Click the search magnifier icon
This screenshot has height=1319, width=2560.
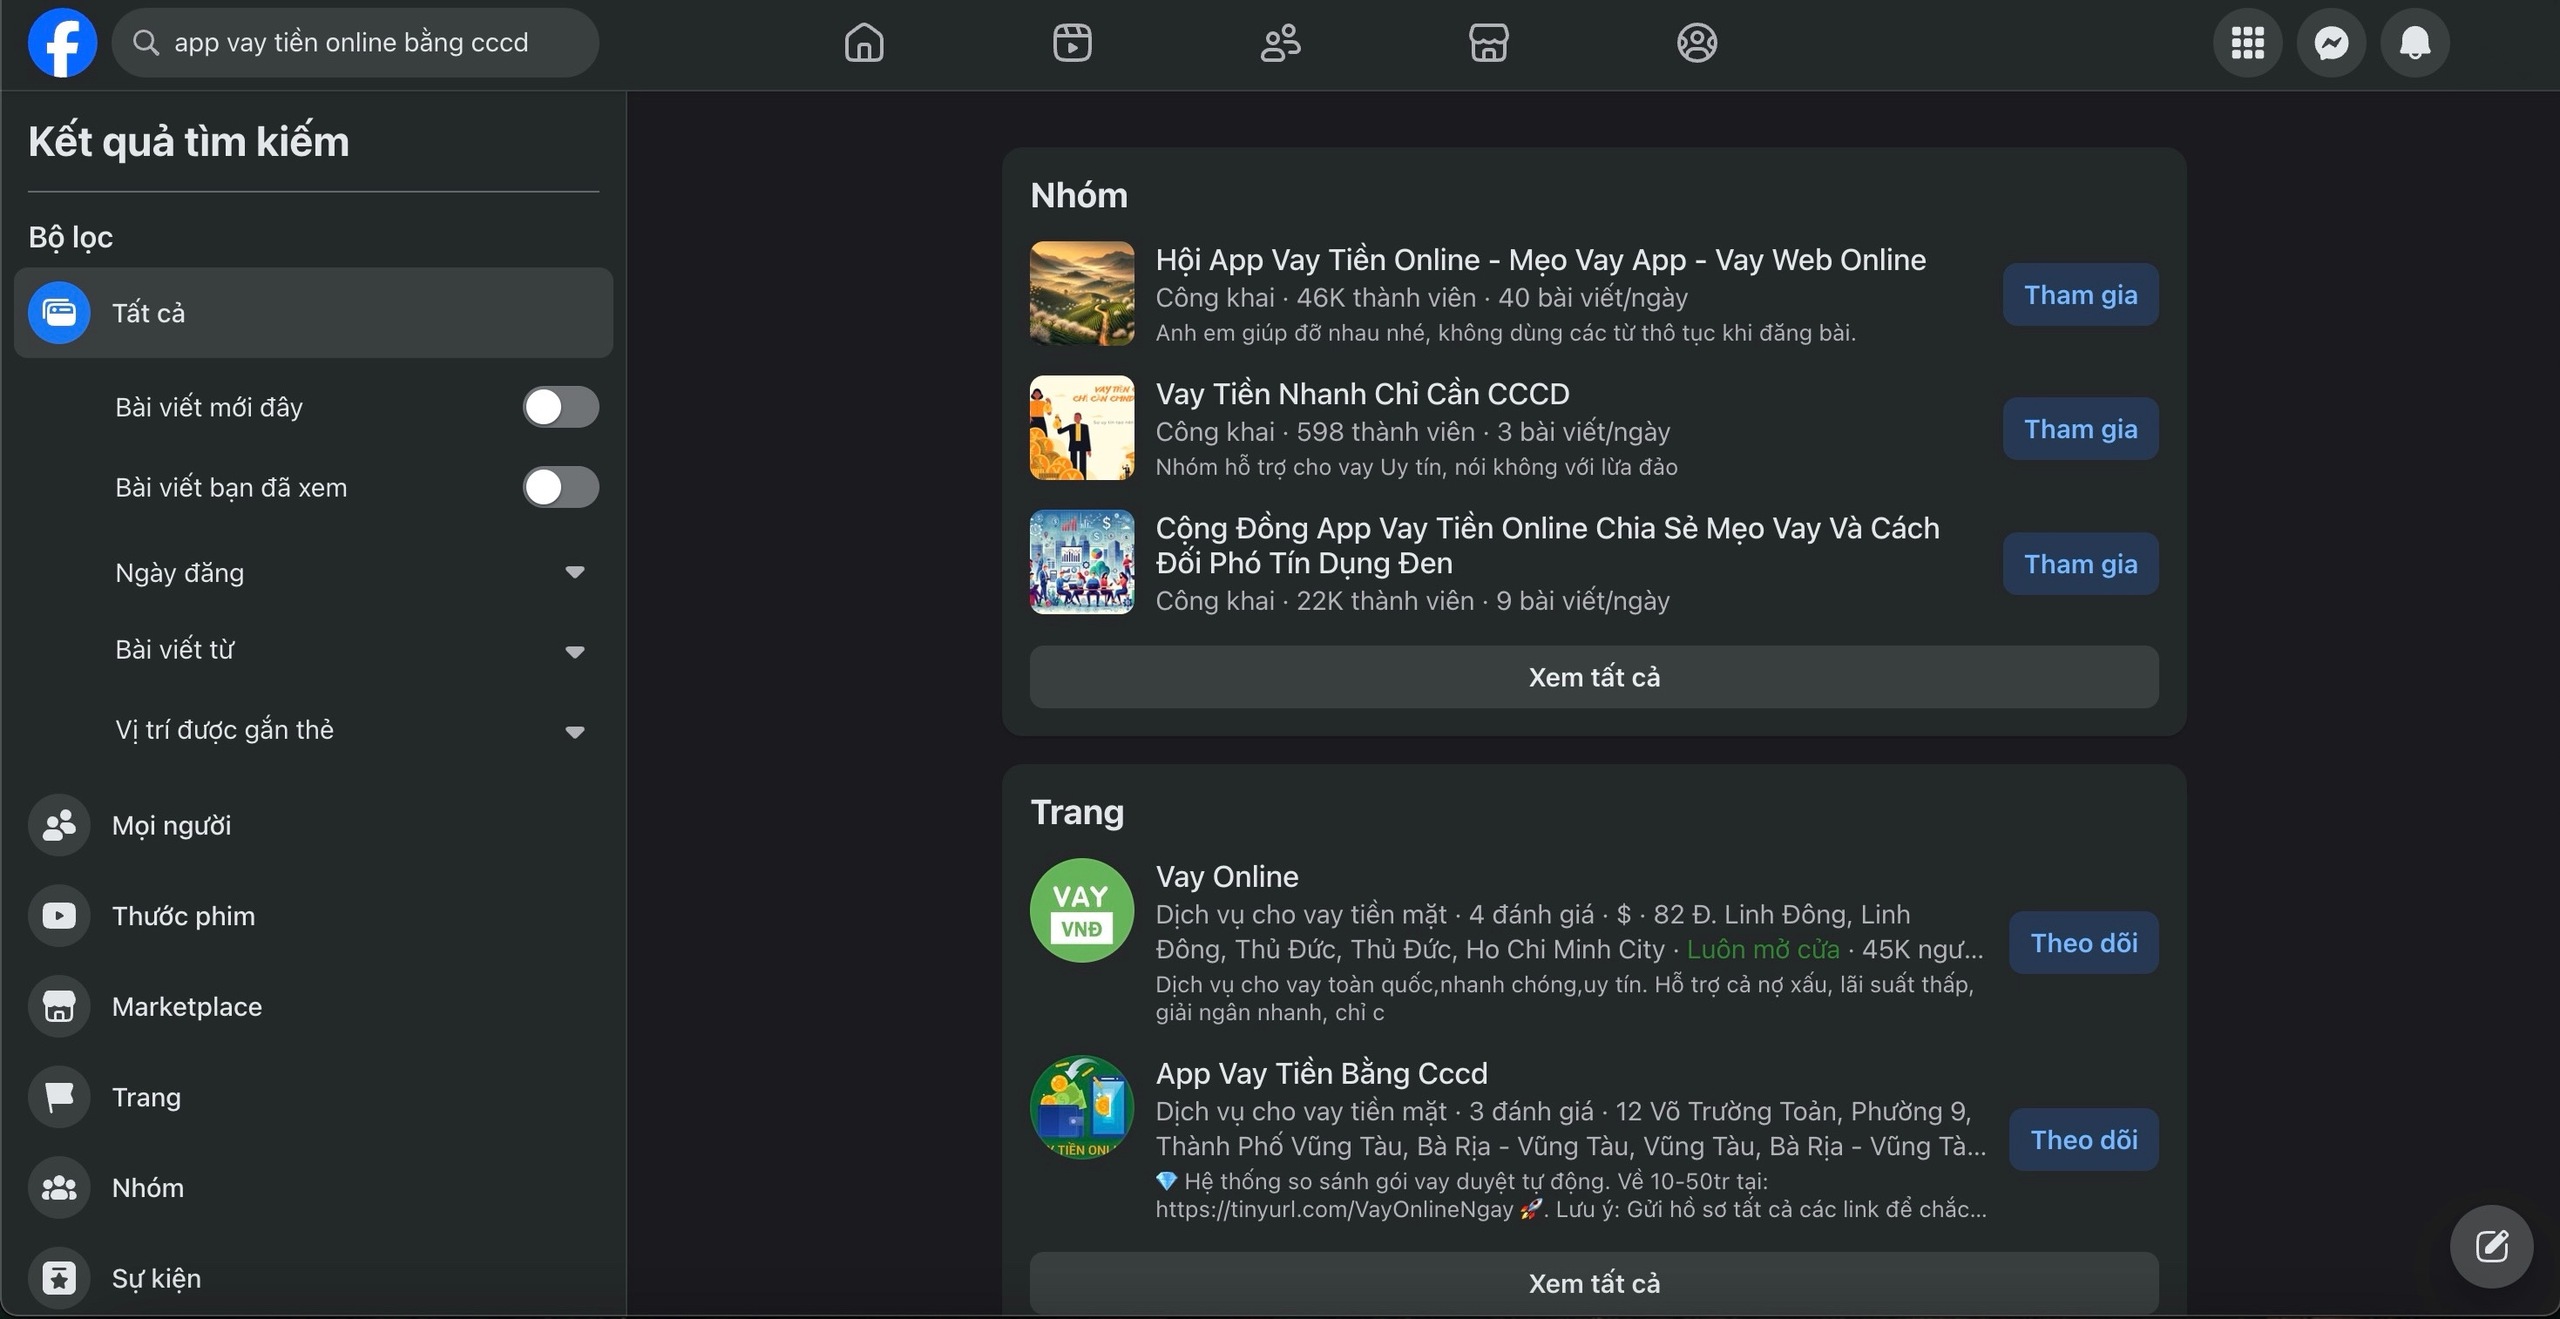pos(146,43)
